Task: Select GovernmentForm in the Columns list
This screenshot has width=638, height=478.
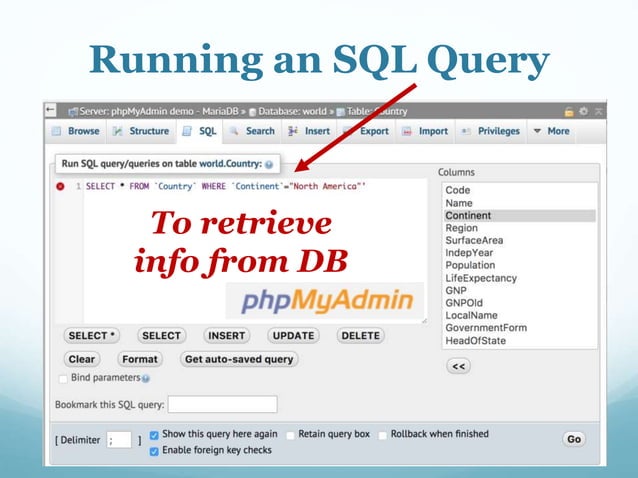Action: point(519,328)
